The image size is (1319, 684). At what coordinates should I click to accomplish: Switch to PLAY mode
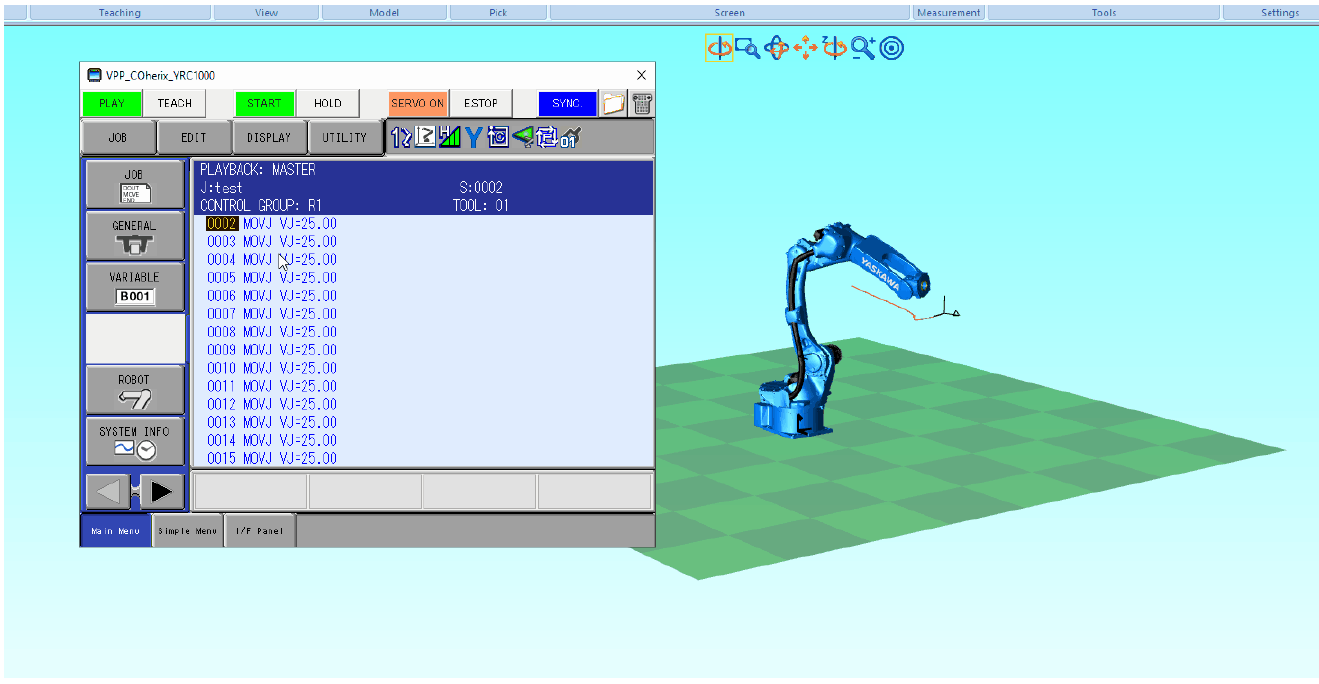coord(112,103)
